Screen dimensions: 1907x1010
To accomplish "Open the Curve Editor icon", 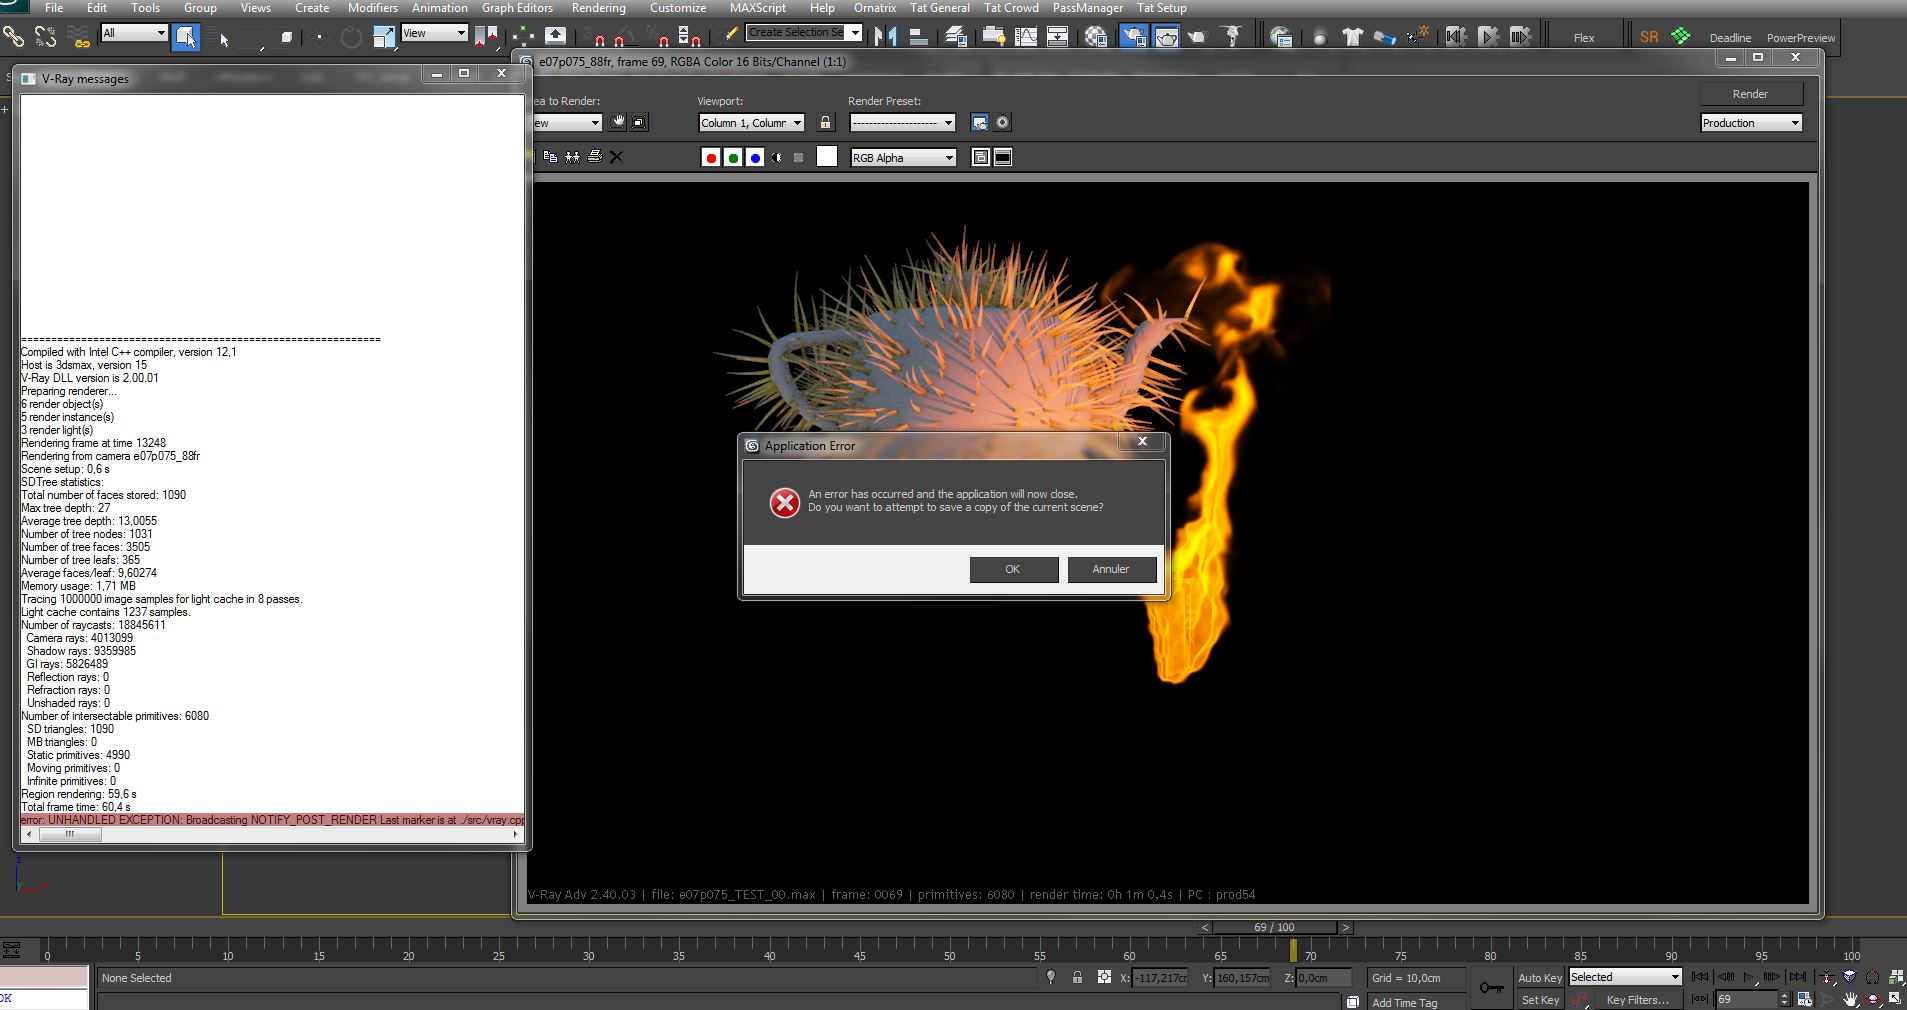I will (1026, 37).
